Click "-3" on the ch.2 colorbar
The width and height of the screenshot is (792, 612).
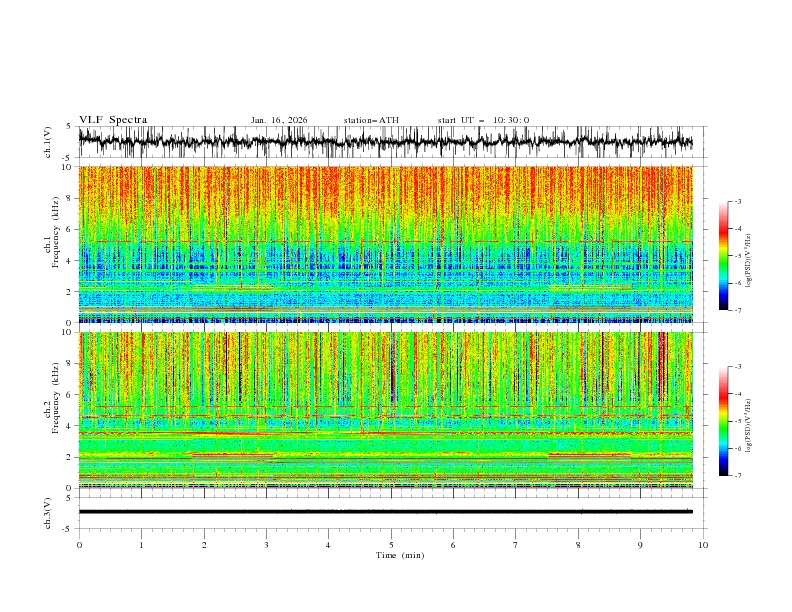[738, 367]
